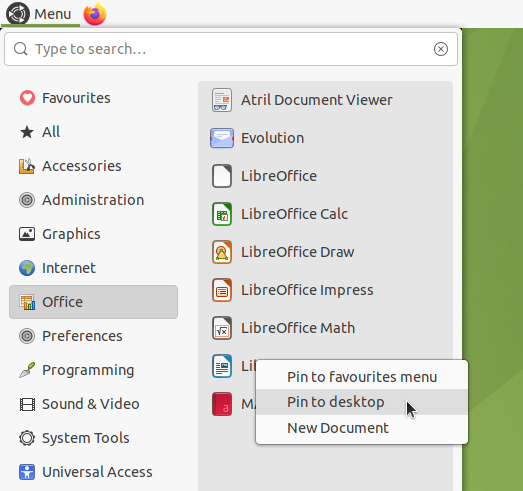Click the Preferences gear icon
The width and height of the screenshot is (523, 491).
(x=27, y=336)
